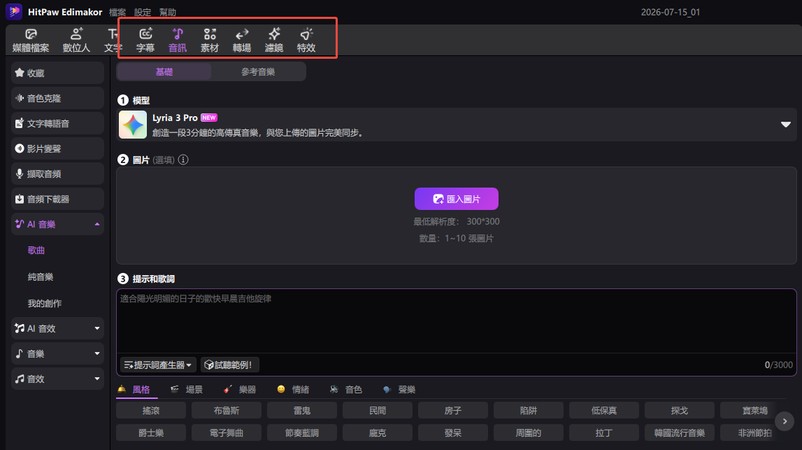Open 文字轉語音 text to speech

point(57,123)
